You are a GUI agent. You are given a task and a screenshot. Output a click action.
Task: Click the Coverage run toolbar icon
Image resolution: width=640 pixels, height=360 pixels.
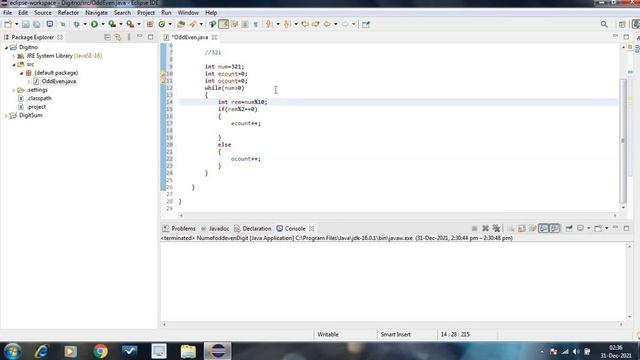coord(112,24)
